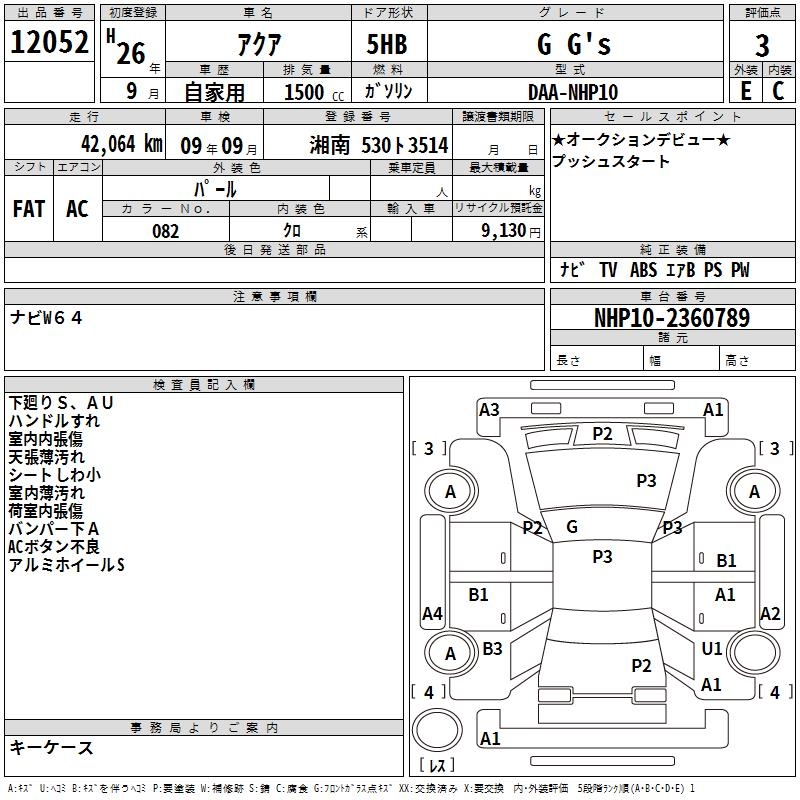Select the equipment list ナビ TV ABS エアB PS PW
Screen dimensions: 800x800
tap(655, 270)
